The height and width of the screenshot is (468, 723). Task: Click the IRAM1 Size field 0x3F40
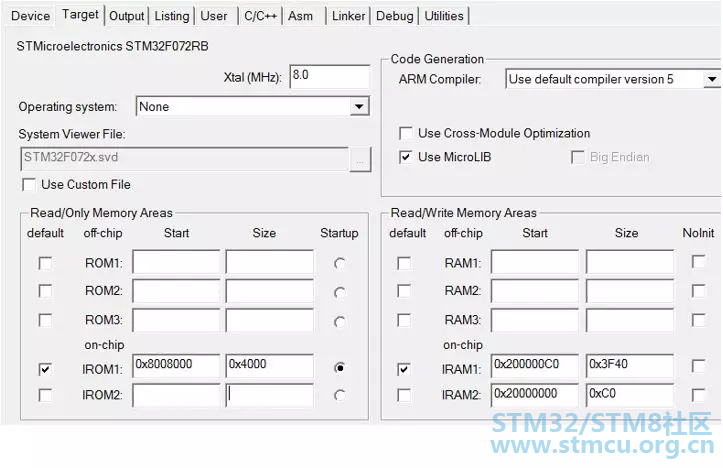630,366
